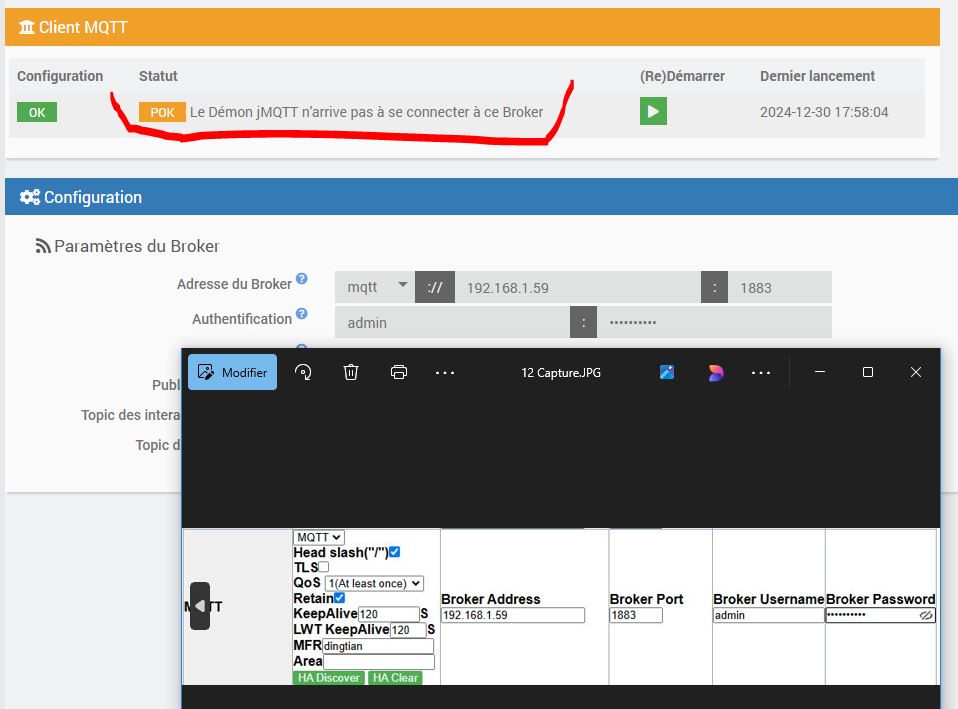This screenshot has height=709, width=958.
Task: Open the colorful Designer app icon
Action: pos(715,372)
